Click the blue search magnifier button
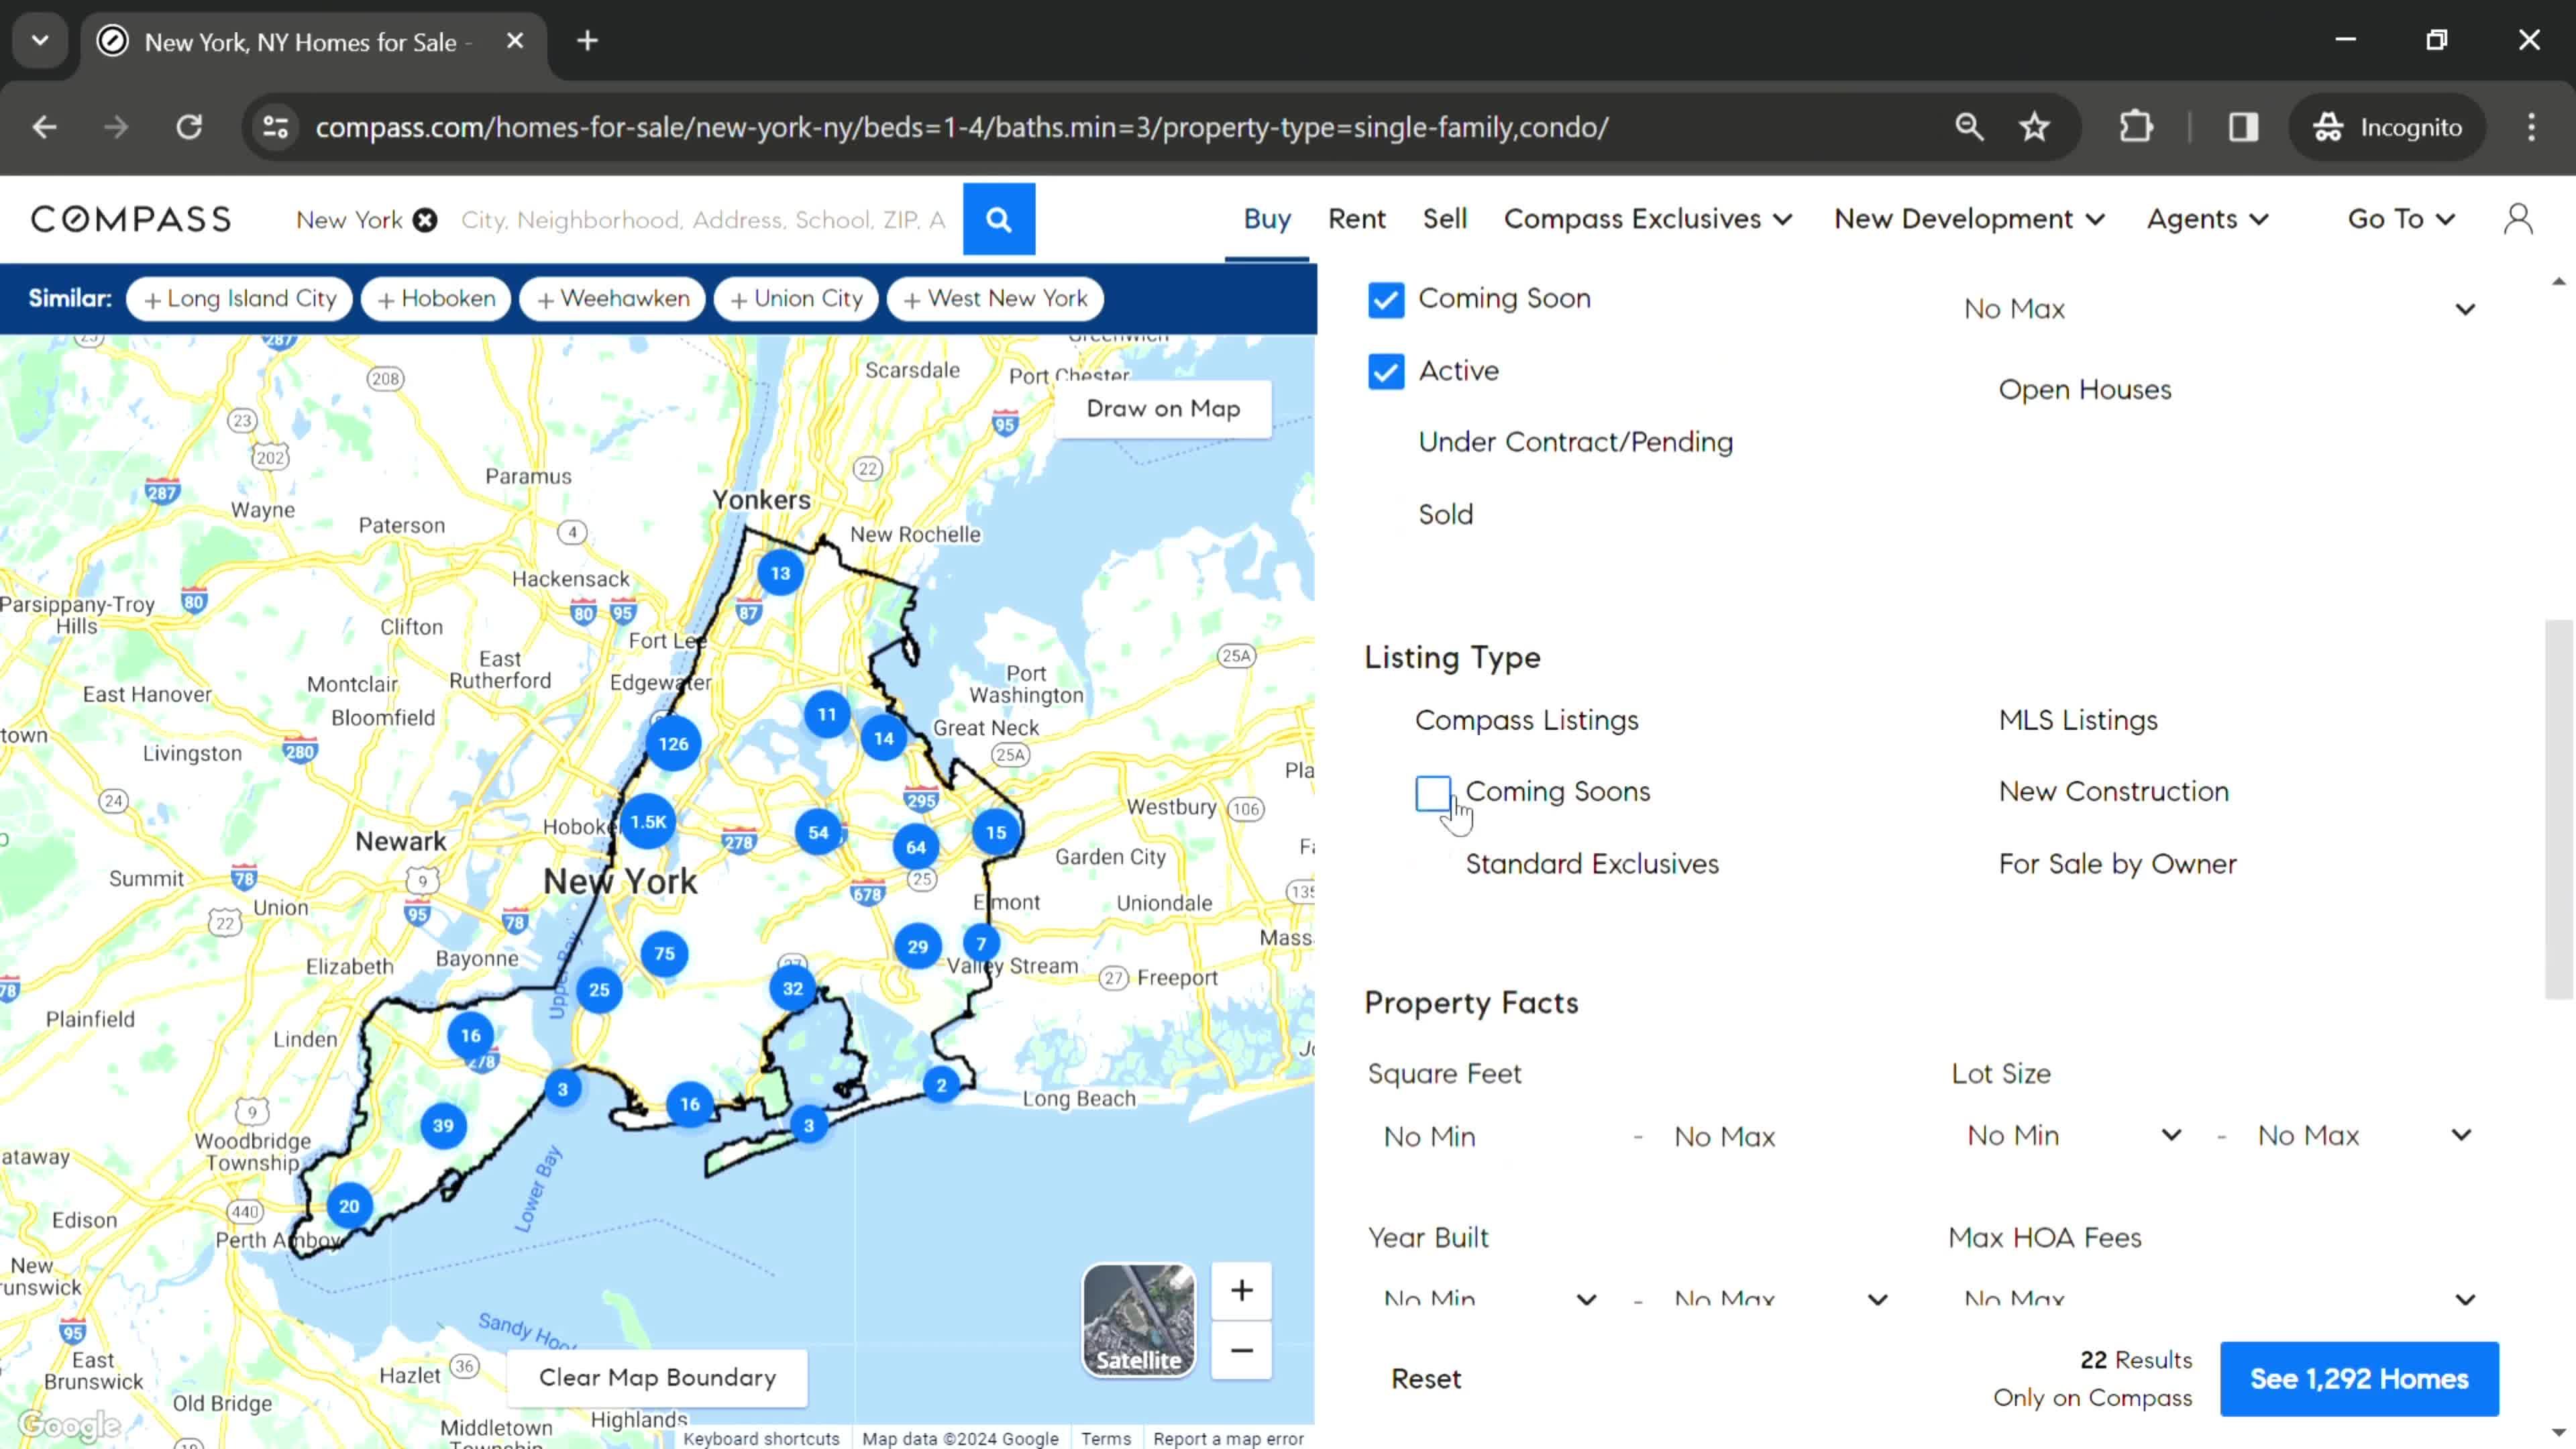Viewport: 2576px width, 1449px height. (998, 219)
